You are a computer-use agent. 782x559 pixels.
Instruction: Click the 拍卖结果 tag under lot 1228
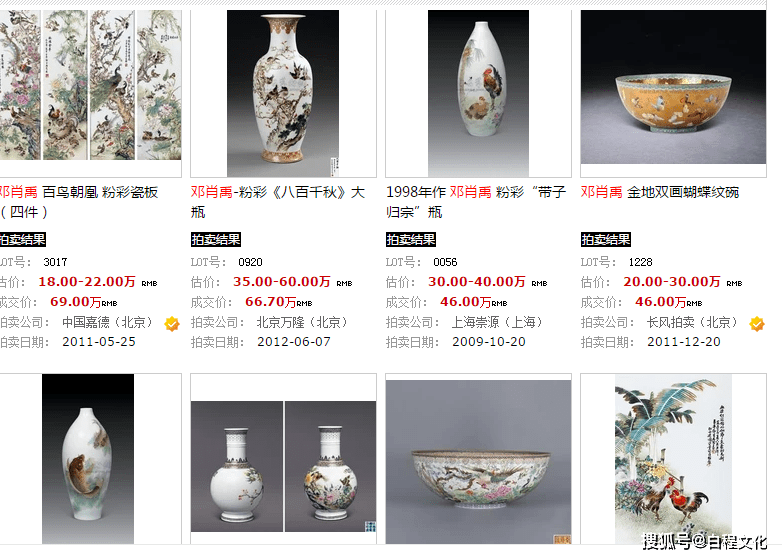point(606,239)
